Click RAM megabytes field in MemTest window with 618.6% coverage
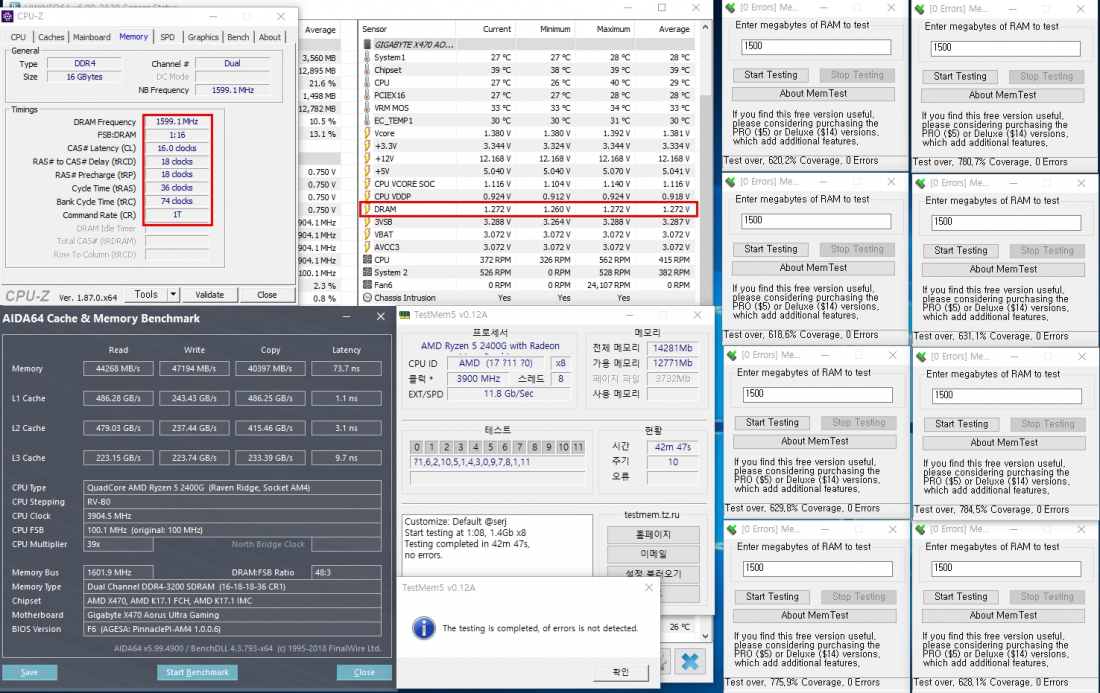This screenshot has height=693, width=1100. point(817,220)
